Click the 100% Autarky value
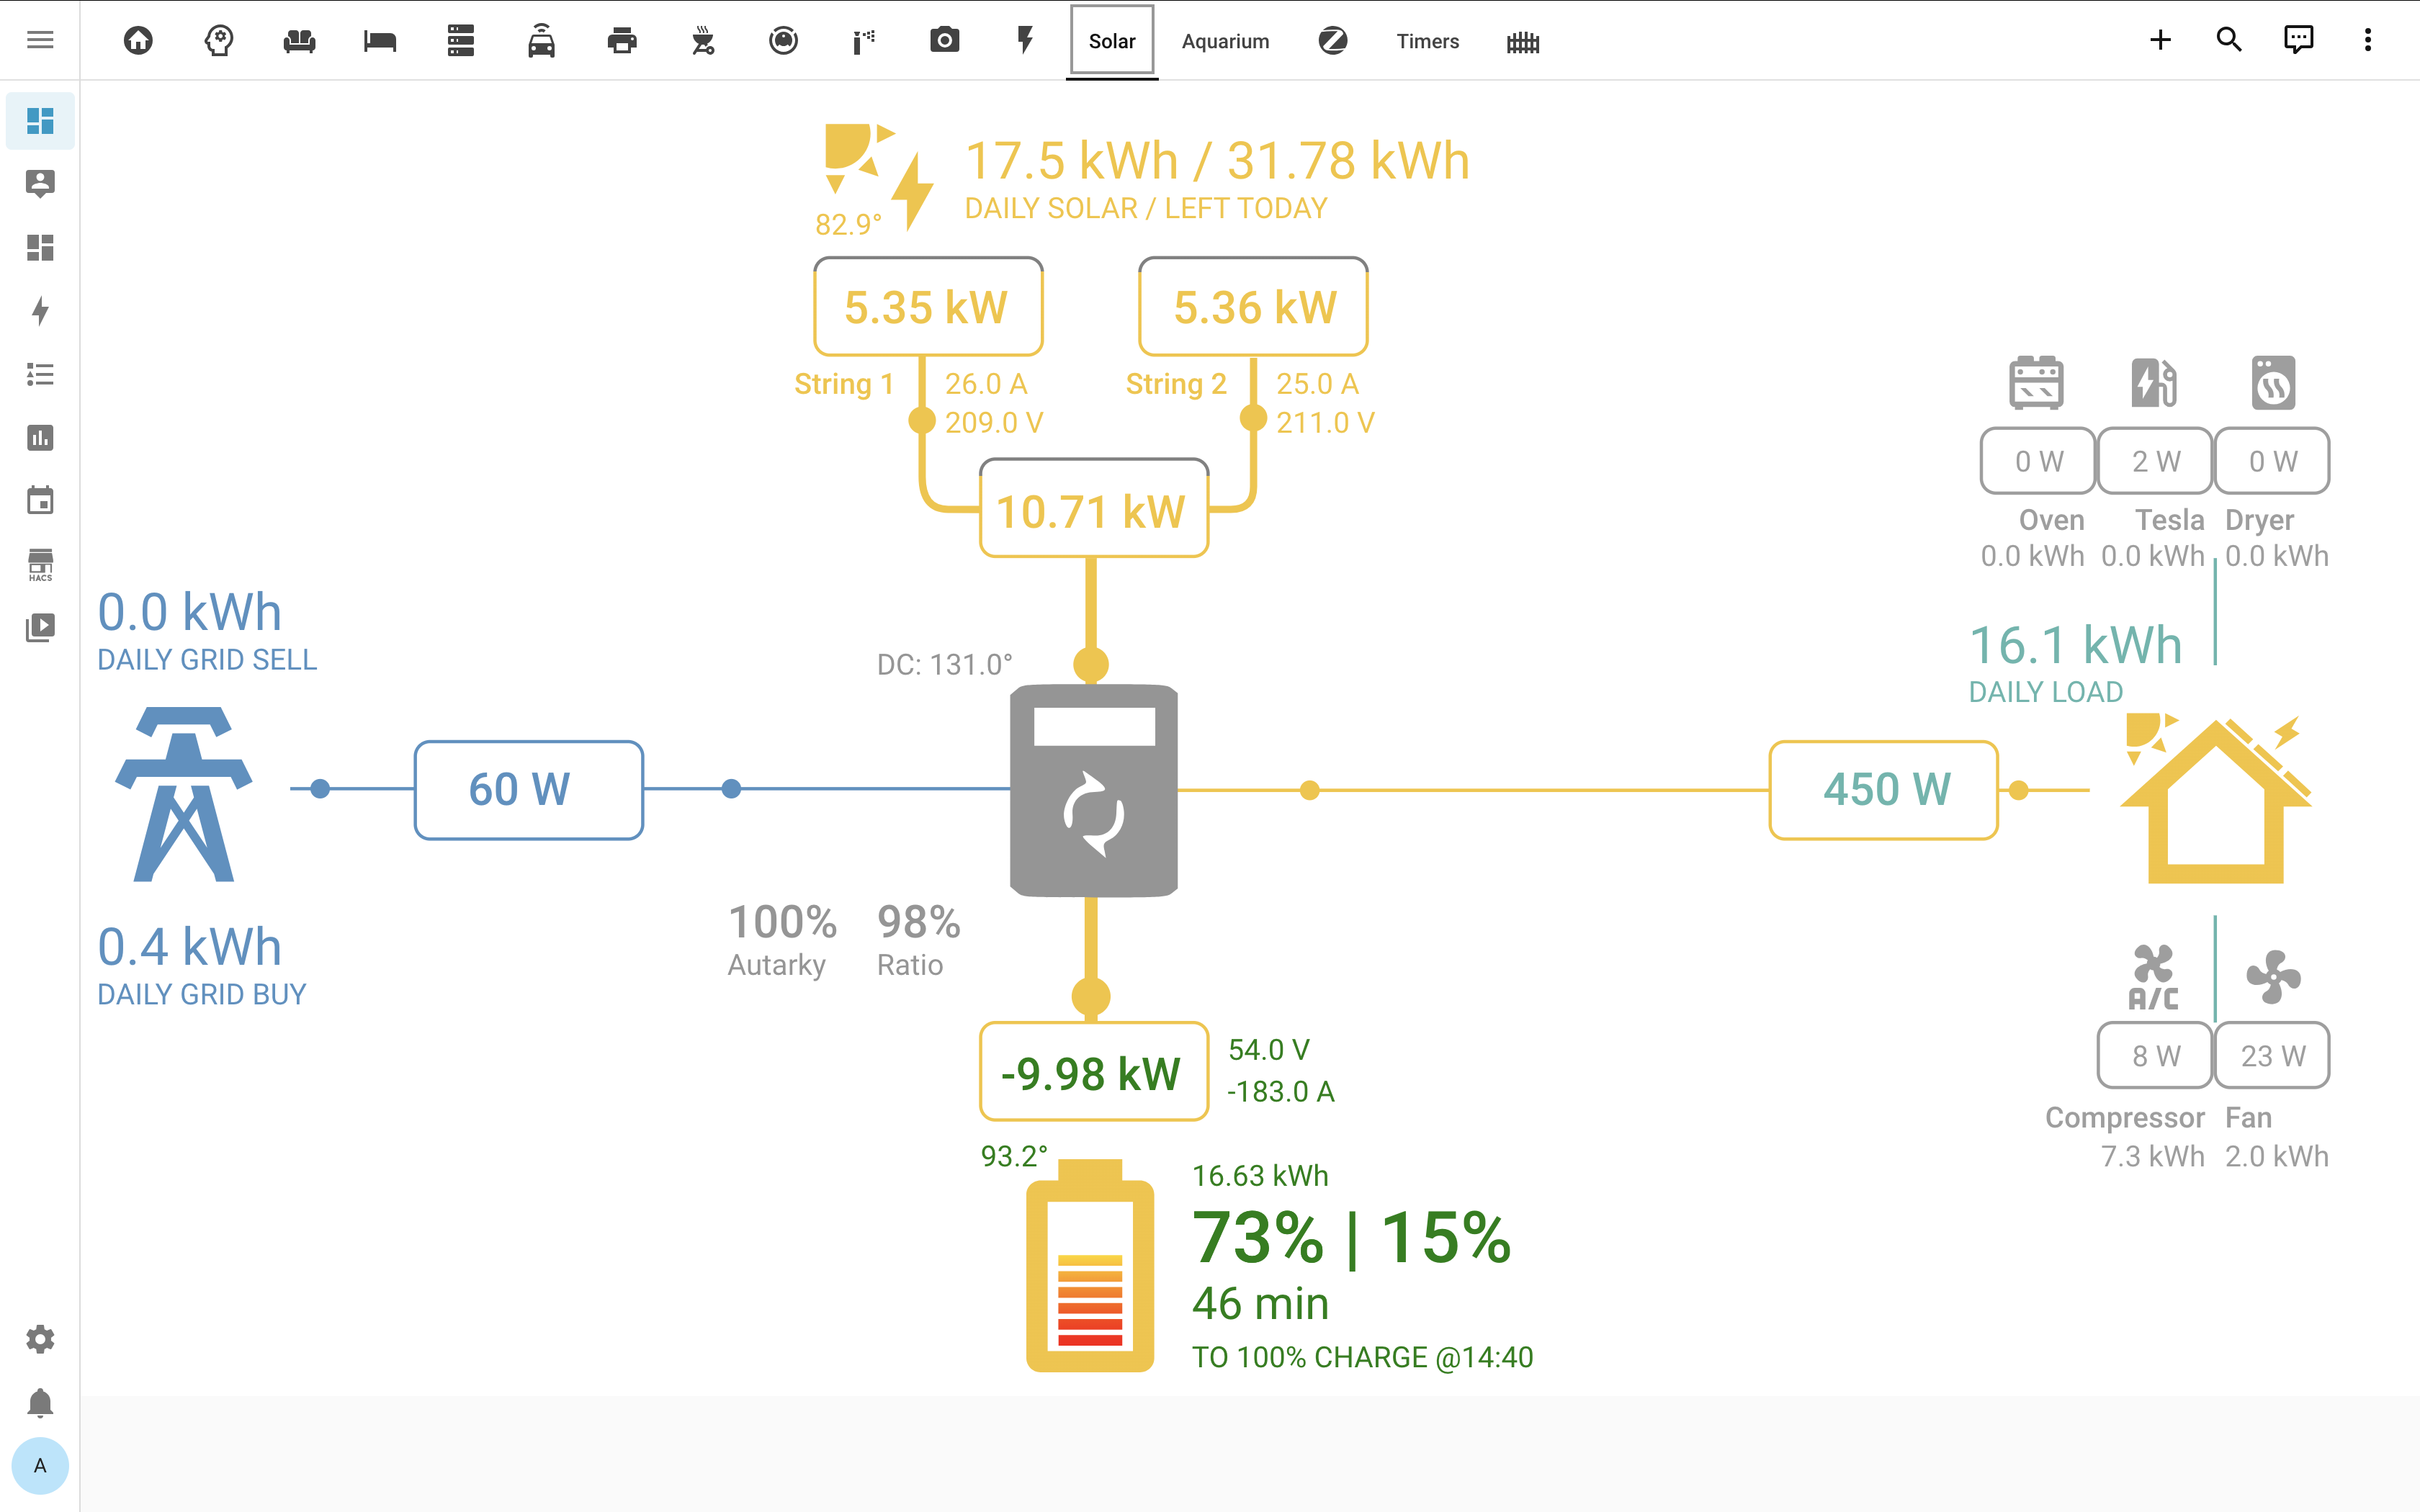 pyautogui.click(x=782, y=921)
